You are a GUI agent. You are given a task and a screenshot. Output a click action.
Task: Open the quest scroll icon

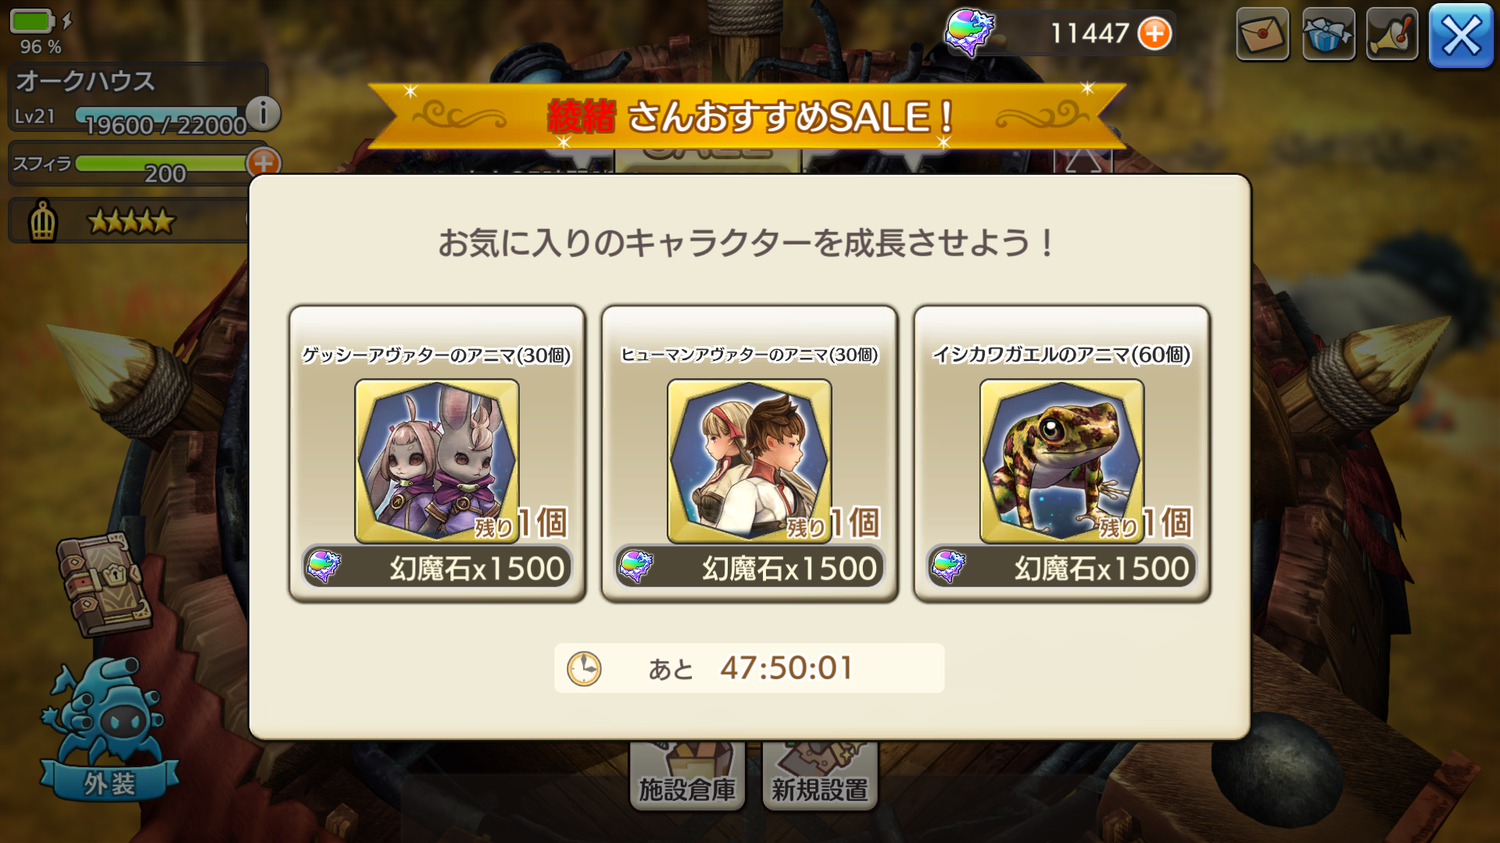[1392, 34]
